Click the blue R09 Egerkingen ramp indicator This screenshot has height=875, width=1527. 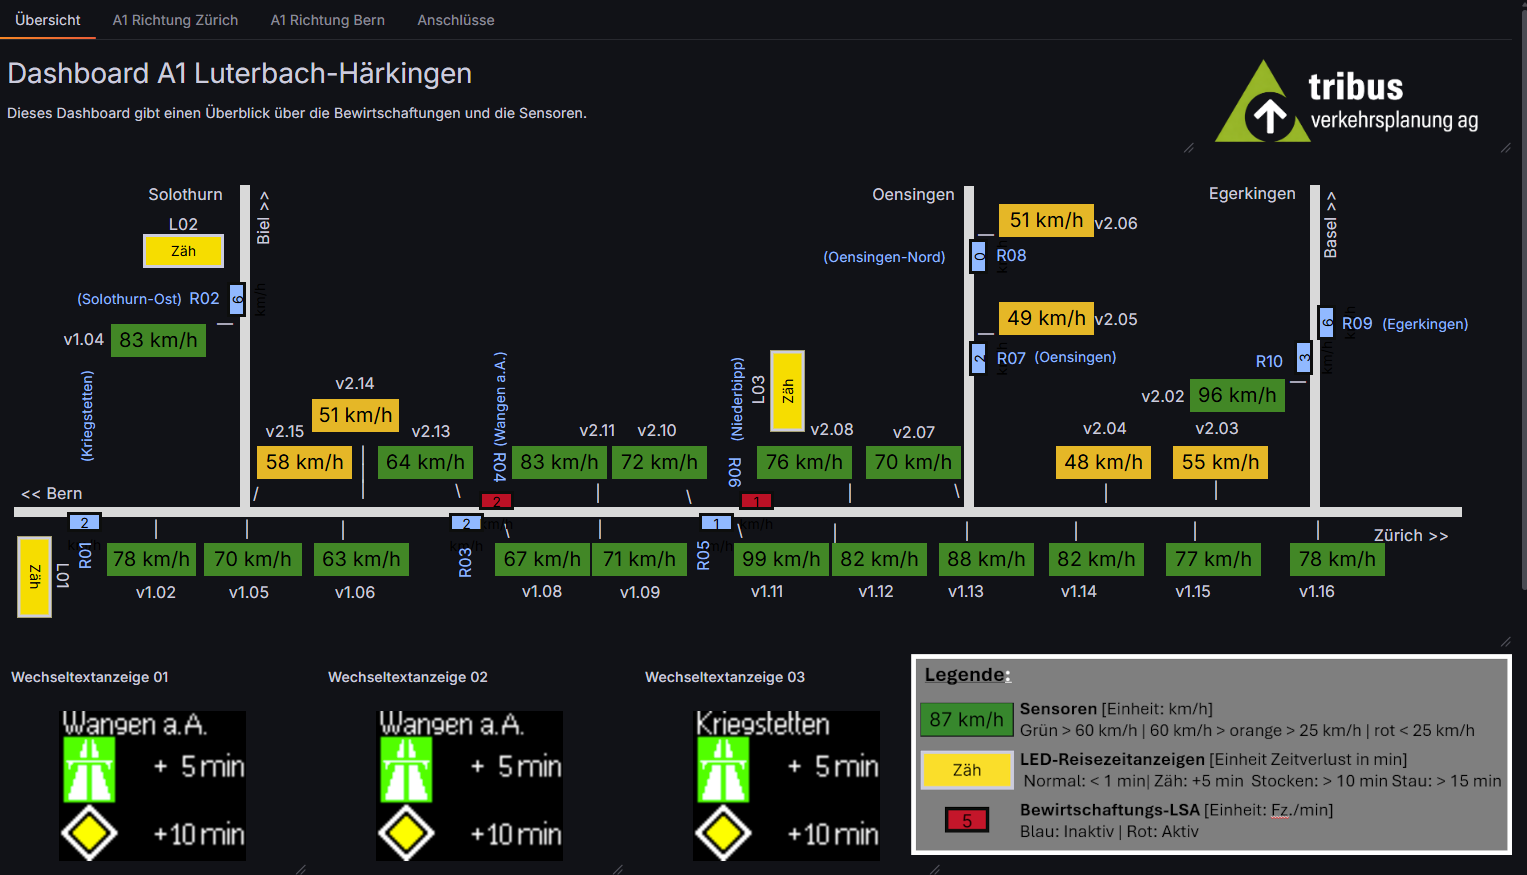[1326, 323]
